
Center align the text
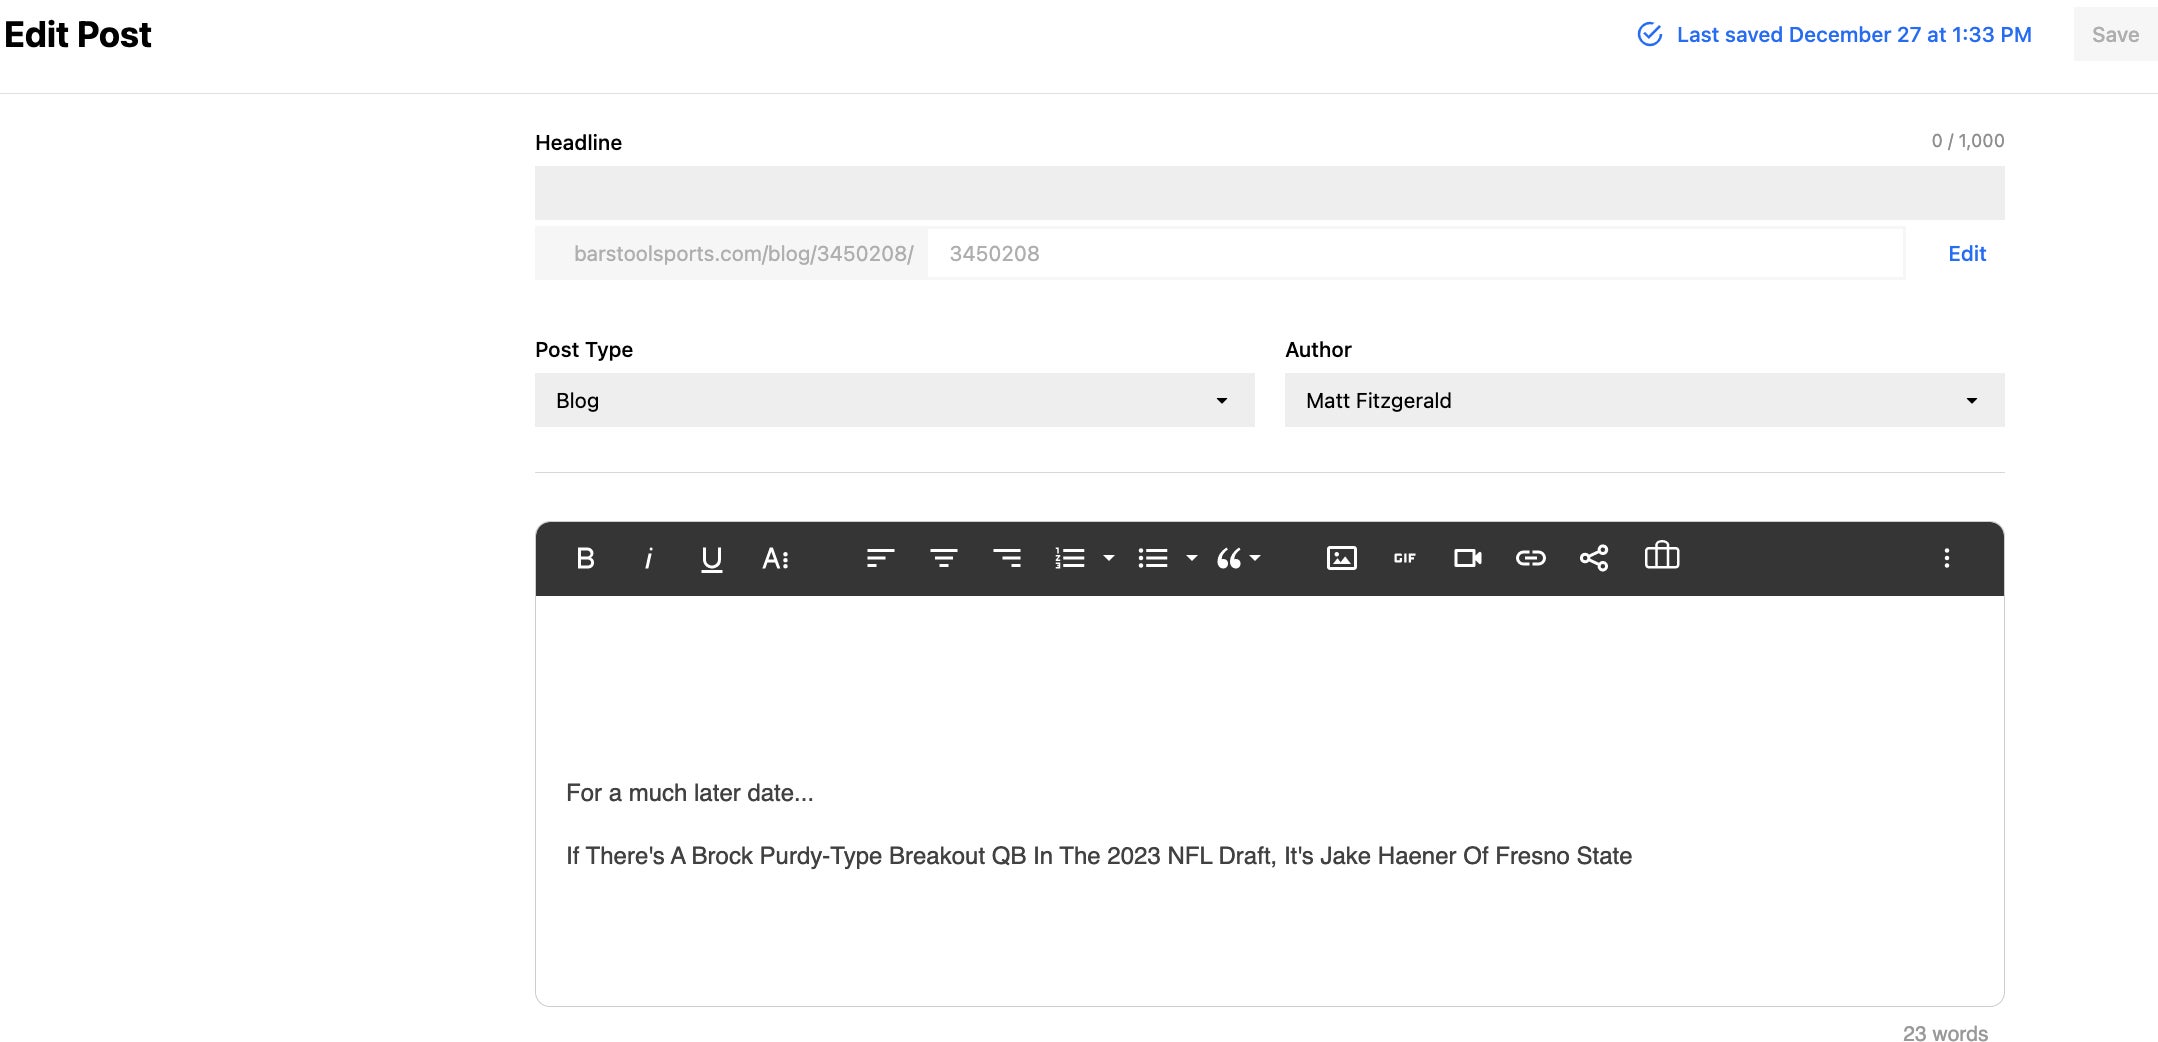943,558
